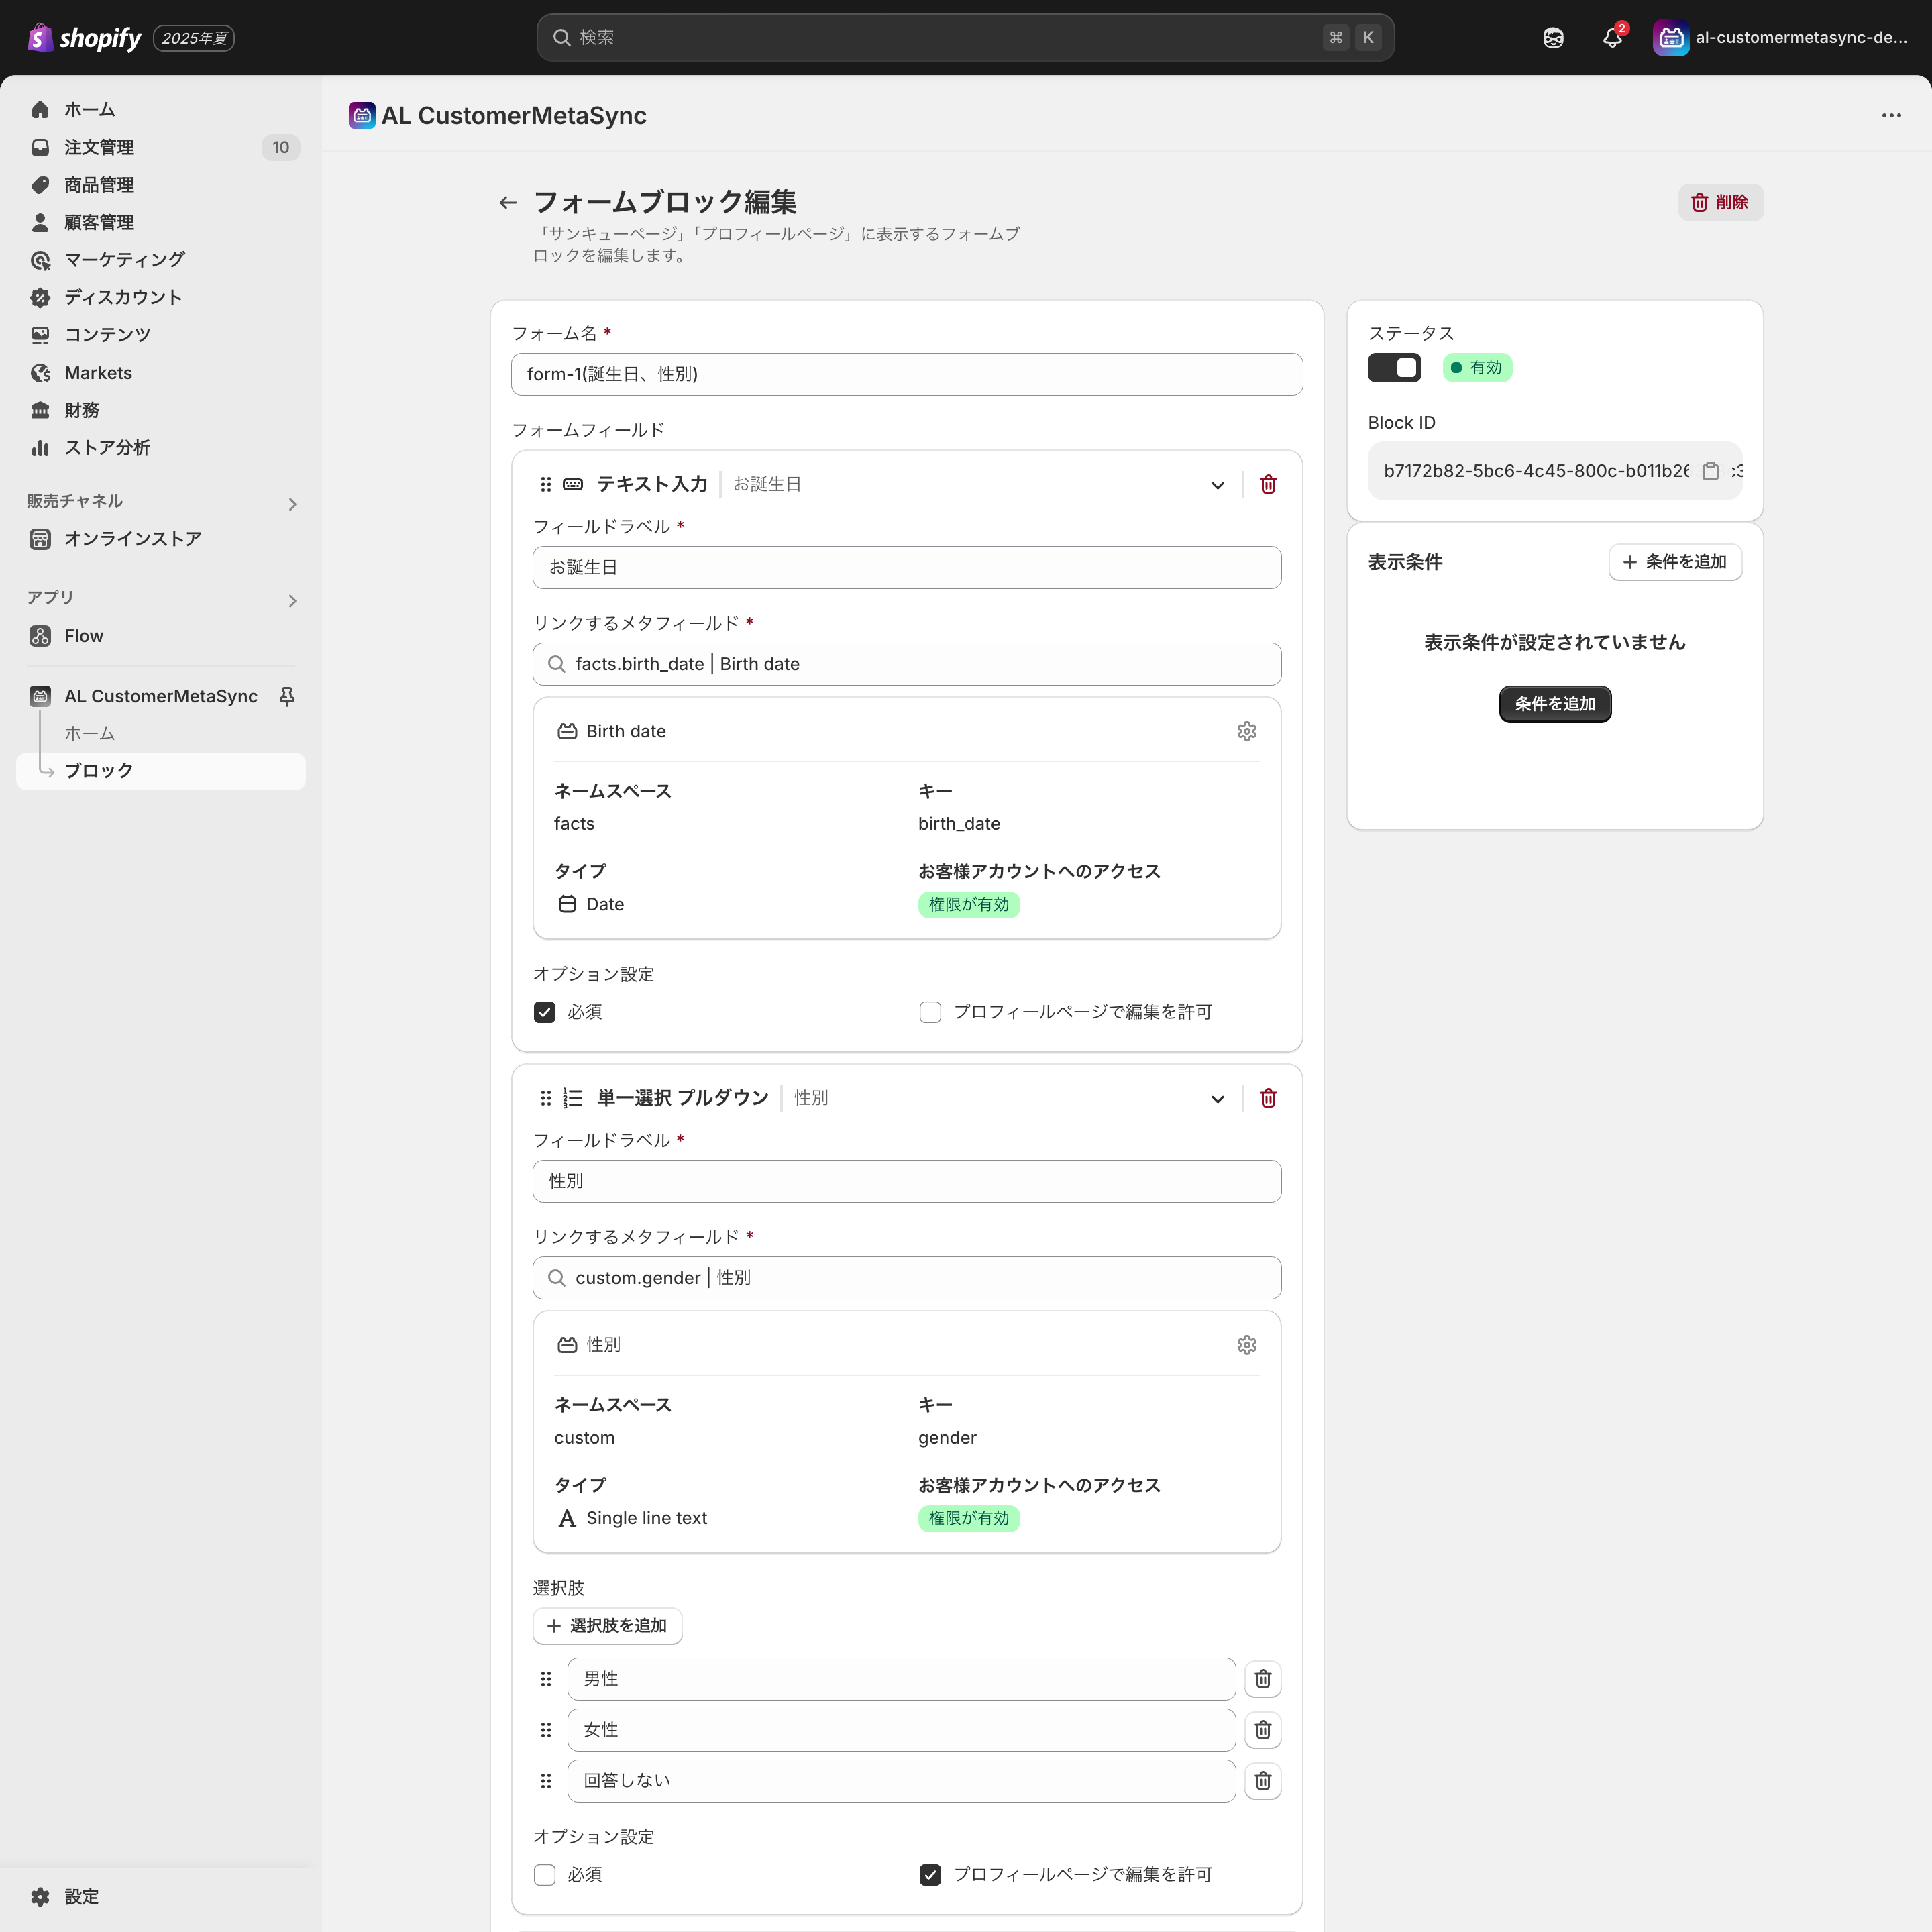
Task: Delete the 女性 choice
Action: [1263, 1730]
